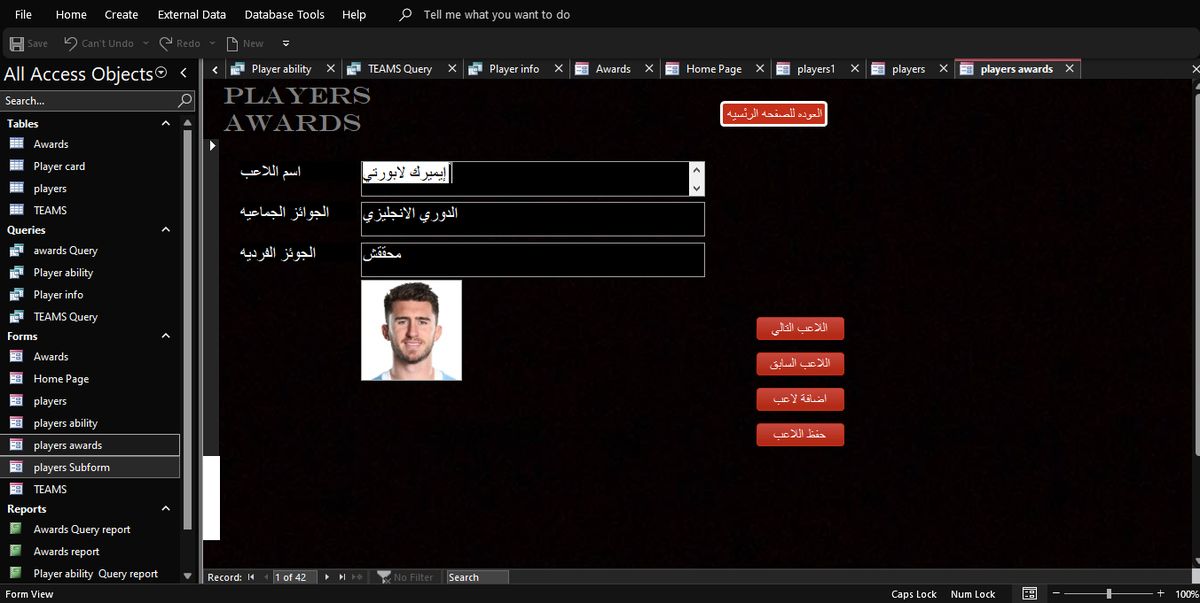Click the الجوائز الجماعيه team awards field

533,219
